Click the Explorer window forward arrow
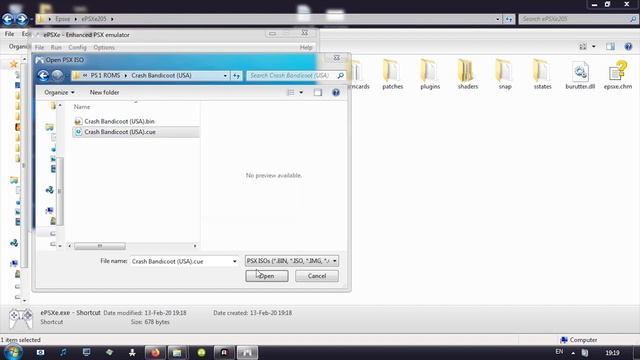 (x=22, y=19)
